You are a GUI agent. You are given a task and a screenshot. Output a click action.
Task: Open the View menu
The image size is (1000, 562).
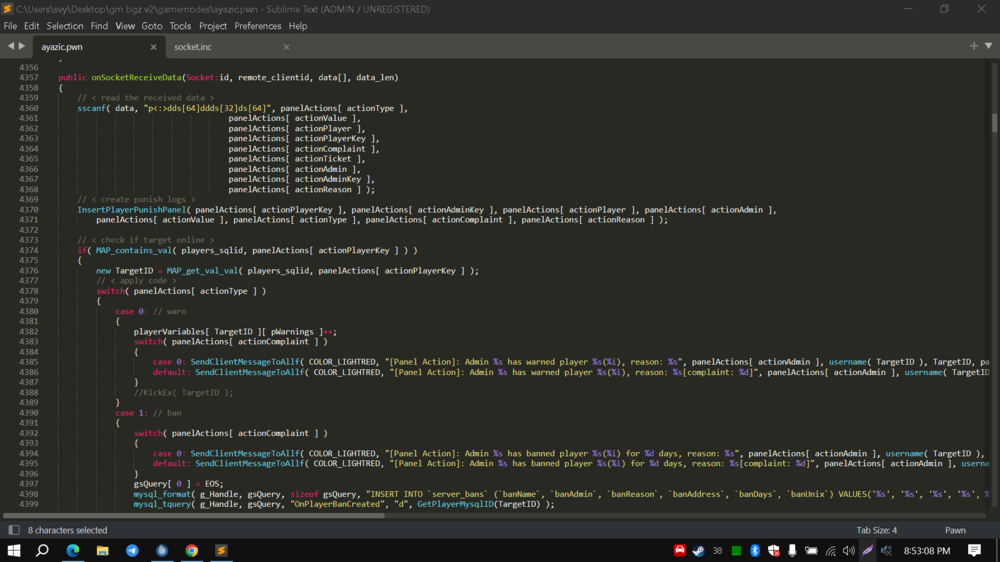click(125, 26)
